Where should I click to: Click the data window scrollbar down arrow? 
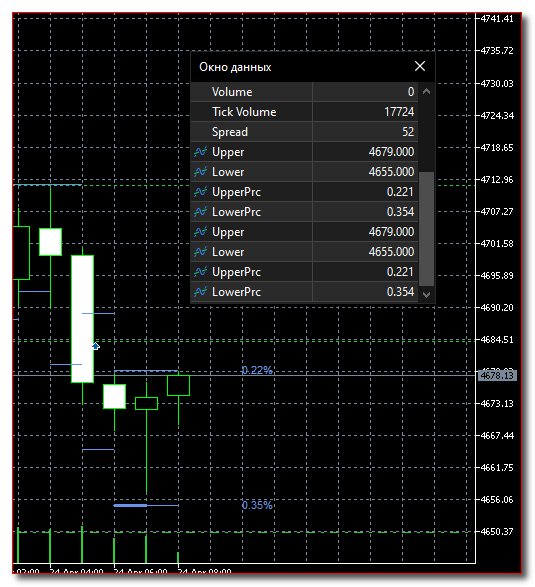(x=426, y=295)
